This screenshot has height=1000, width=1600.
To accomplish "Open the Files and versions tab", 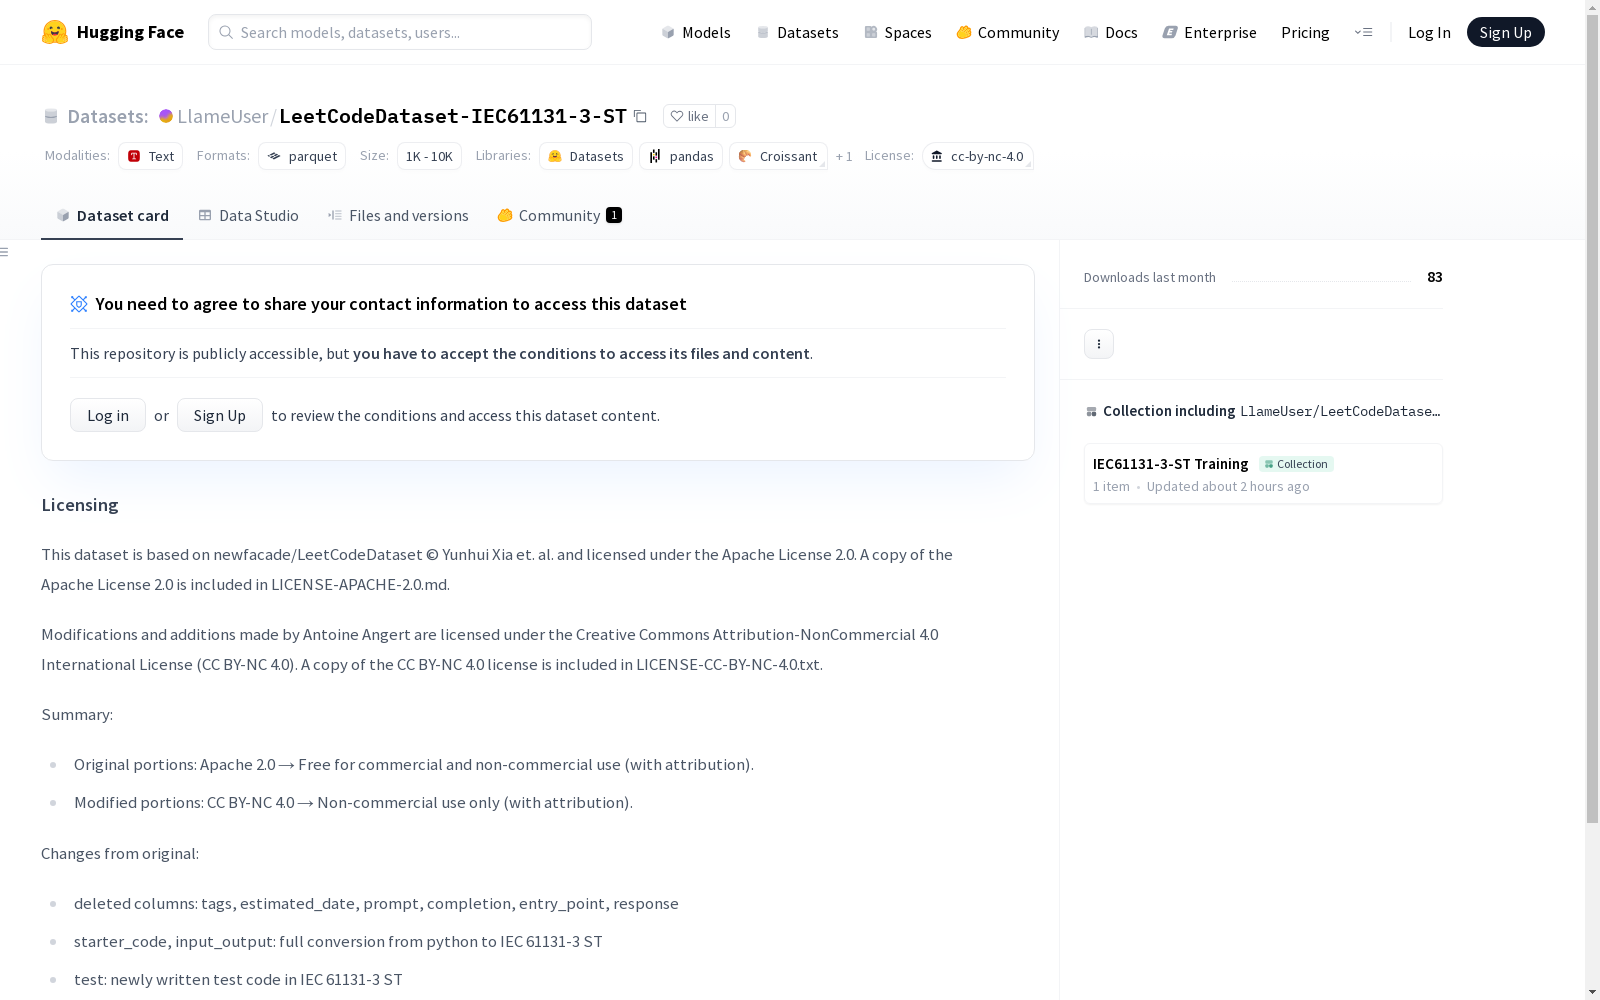I will click(398, 215).
